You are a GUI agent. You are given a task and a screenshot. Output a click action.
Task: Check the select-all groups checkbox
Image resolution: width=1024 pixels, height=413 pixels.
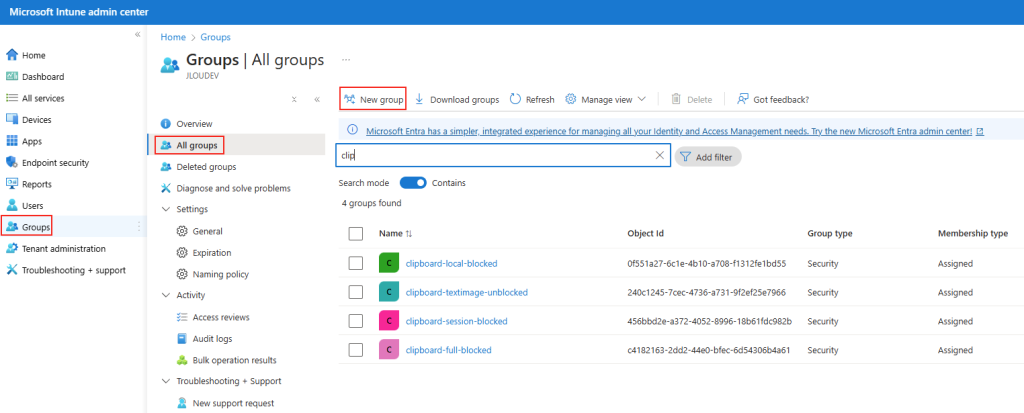pyautogui.click(x=355, y=234)
